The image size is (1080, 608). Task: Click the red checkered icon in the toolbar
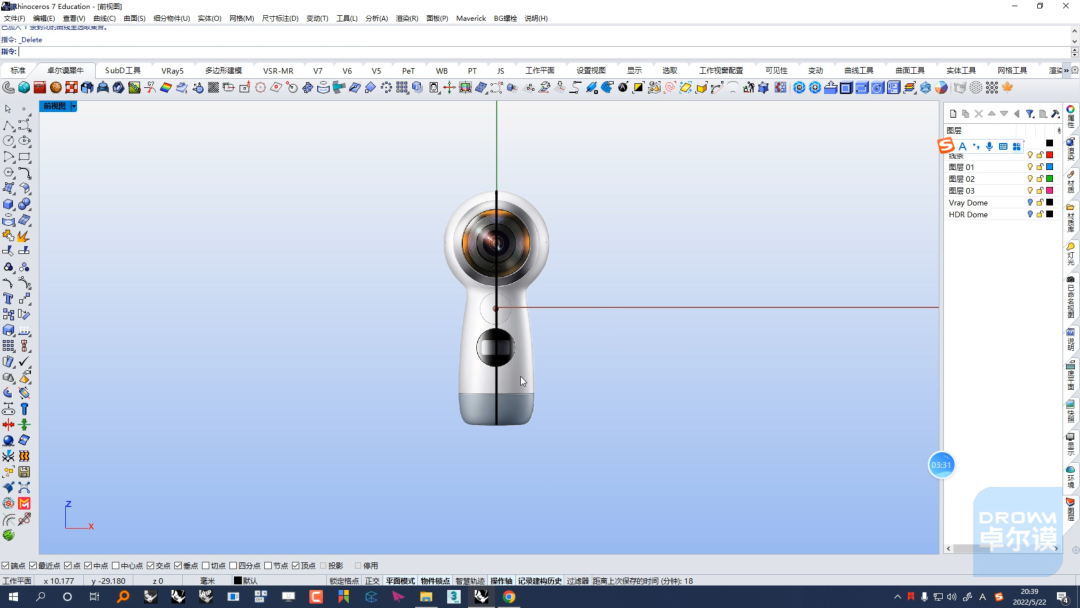[x=72, y=87]
